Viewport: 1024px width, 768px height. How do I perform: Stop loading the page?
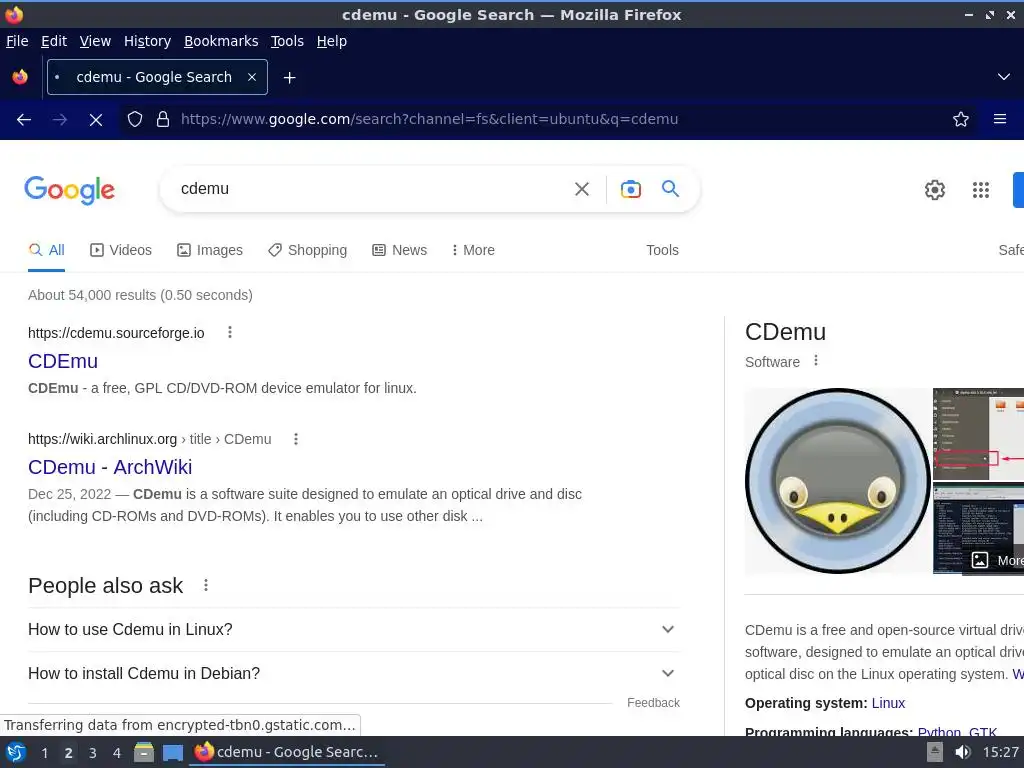pos(96,120)
